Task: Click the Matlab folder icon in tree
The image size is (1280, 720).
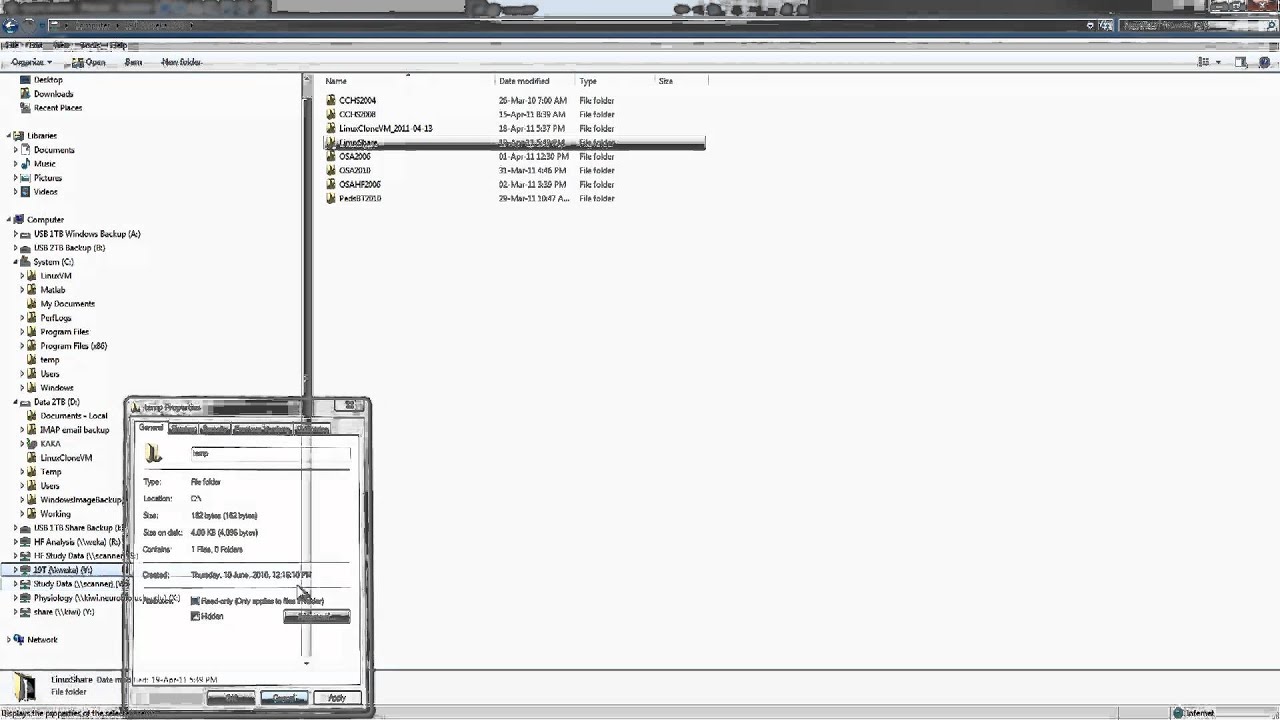Action: pos(32,290)
